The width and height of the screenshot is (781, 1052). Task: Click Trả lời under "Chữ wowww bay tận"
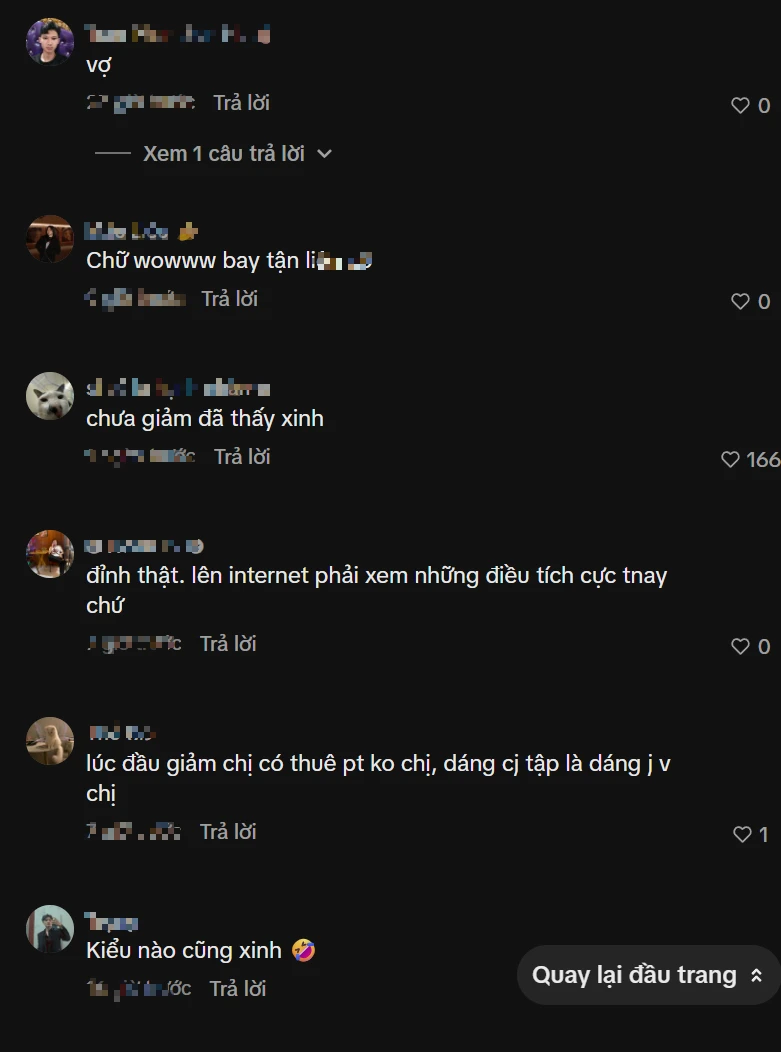(229, 299)
